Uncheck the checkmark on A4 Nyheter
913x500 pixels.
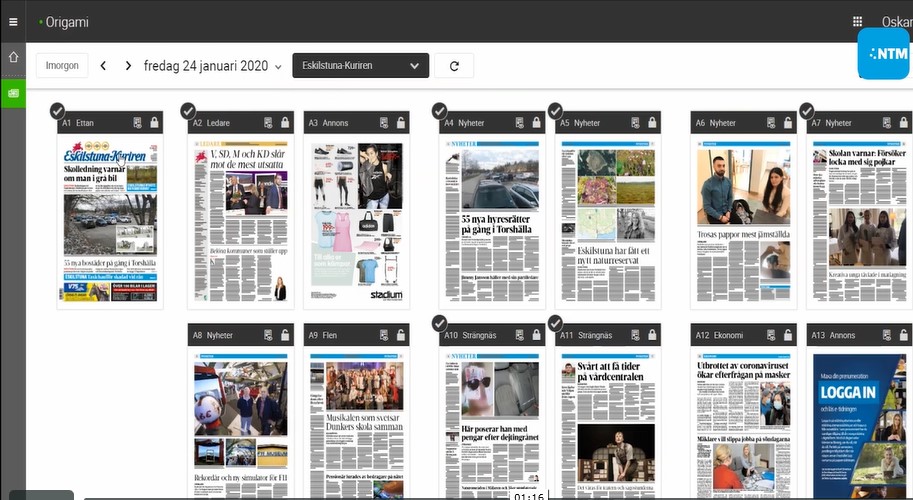440,111
